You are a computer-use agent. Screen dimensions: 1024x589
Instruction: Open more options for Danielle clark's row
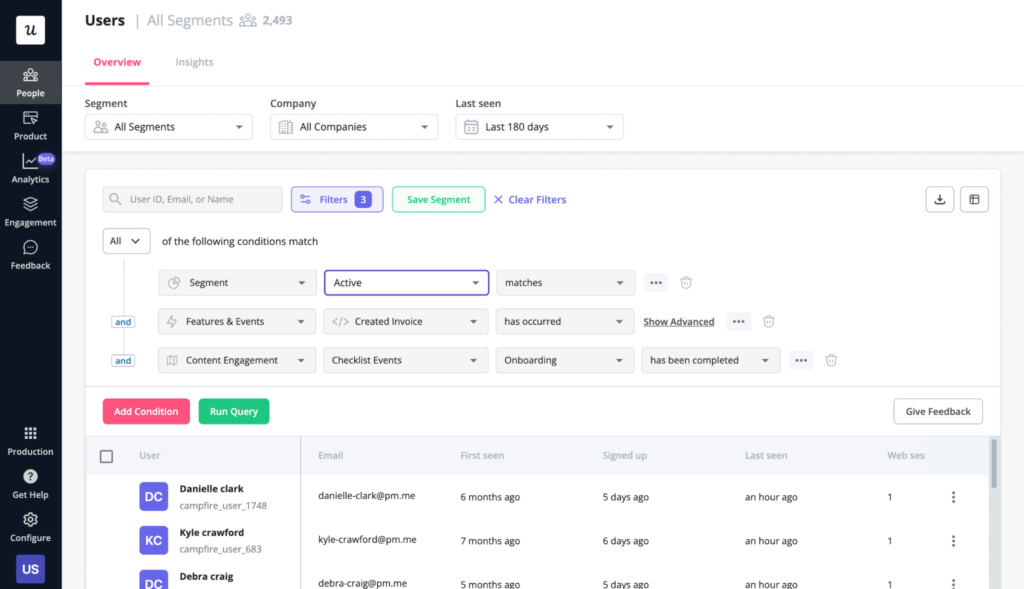[x=953, y=496]
